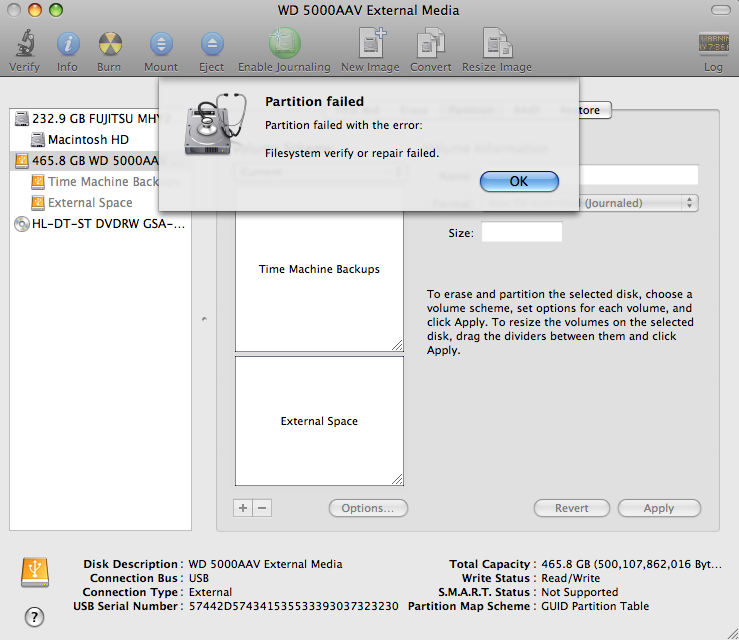The width and height of the screenshot is (739, 640).
Task: Click the Connection Type External value
Action: click(x=210, y=592)
